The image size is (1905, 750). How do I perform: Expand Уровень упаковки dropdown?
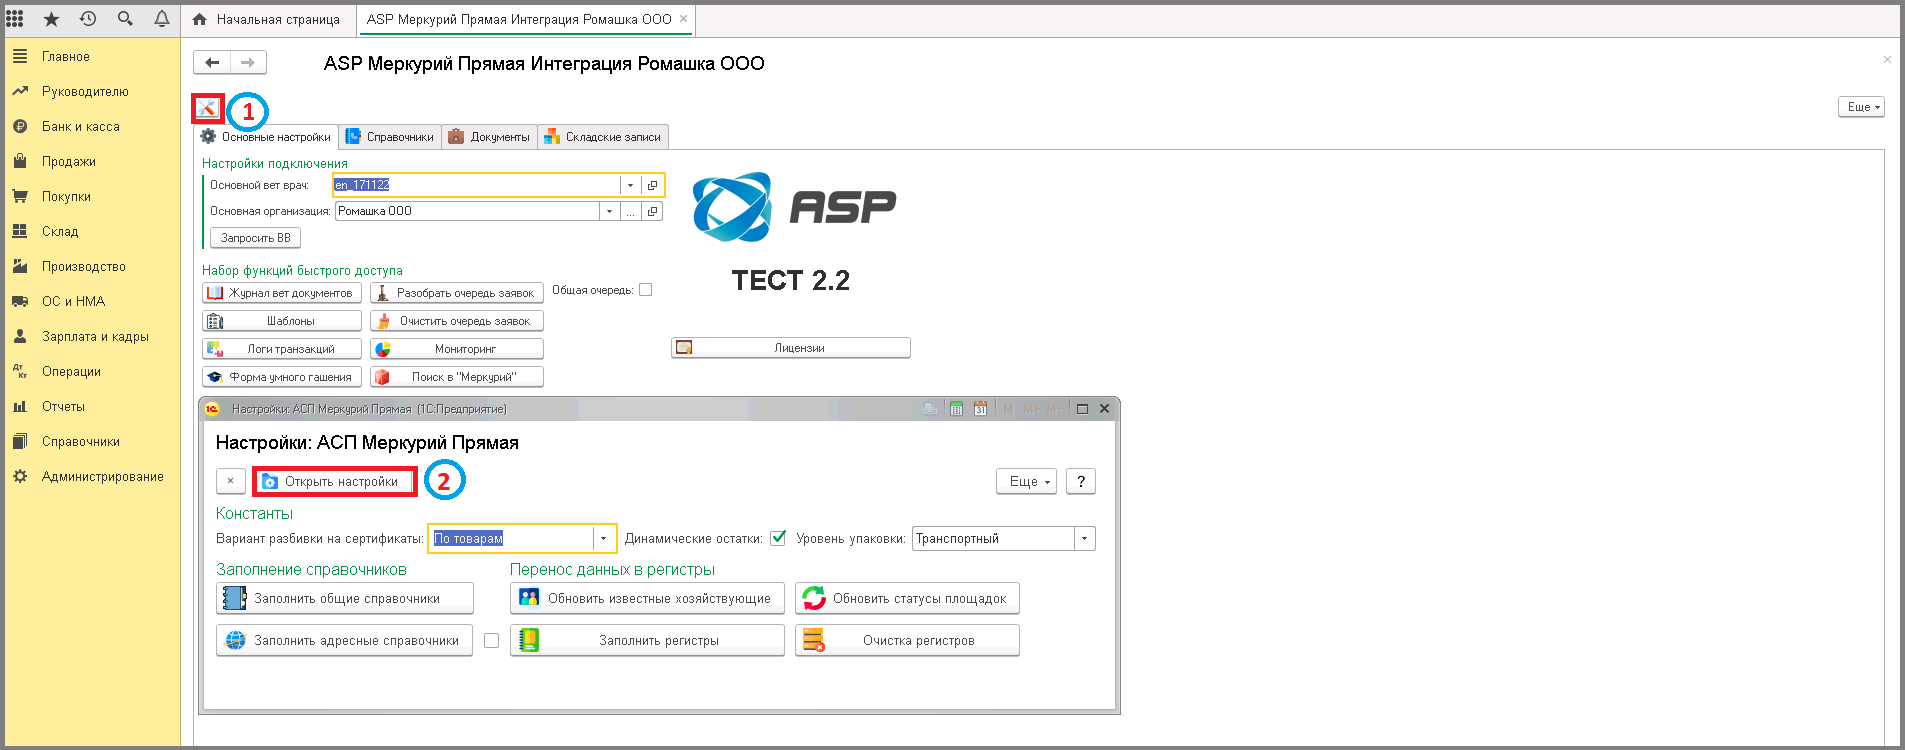tap(1085, 539)
